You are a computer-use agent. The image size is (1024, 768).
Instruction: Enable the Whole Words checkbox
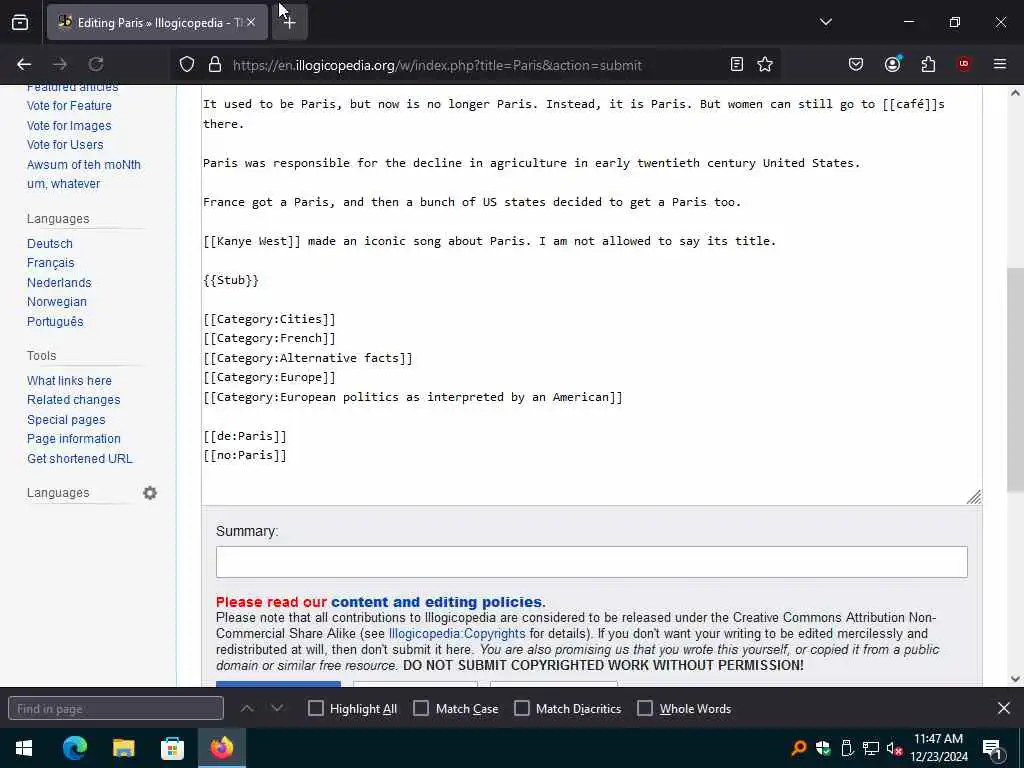[x=645, y=709]
